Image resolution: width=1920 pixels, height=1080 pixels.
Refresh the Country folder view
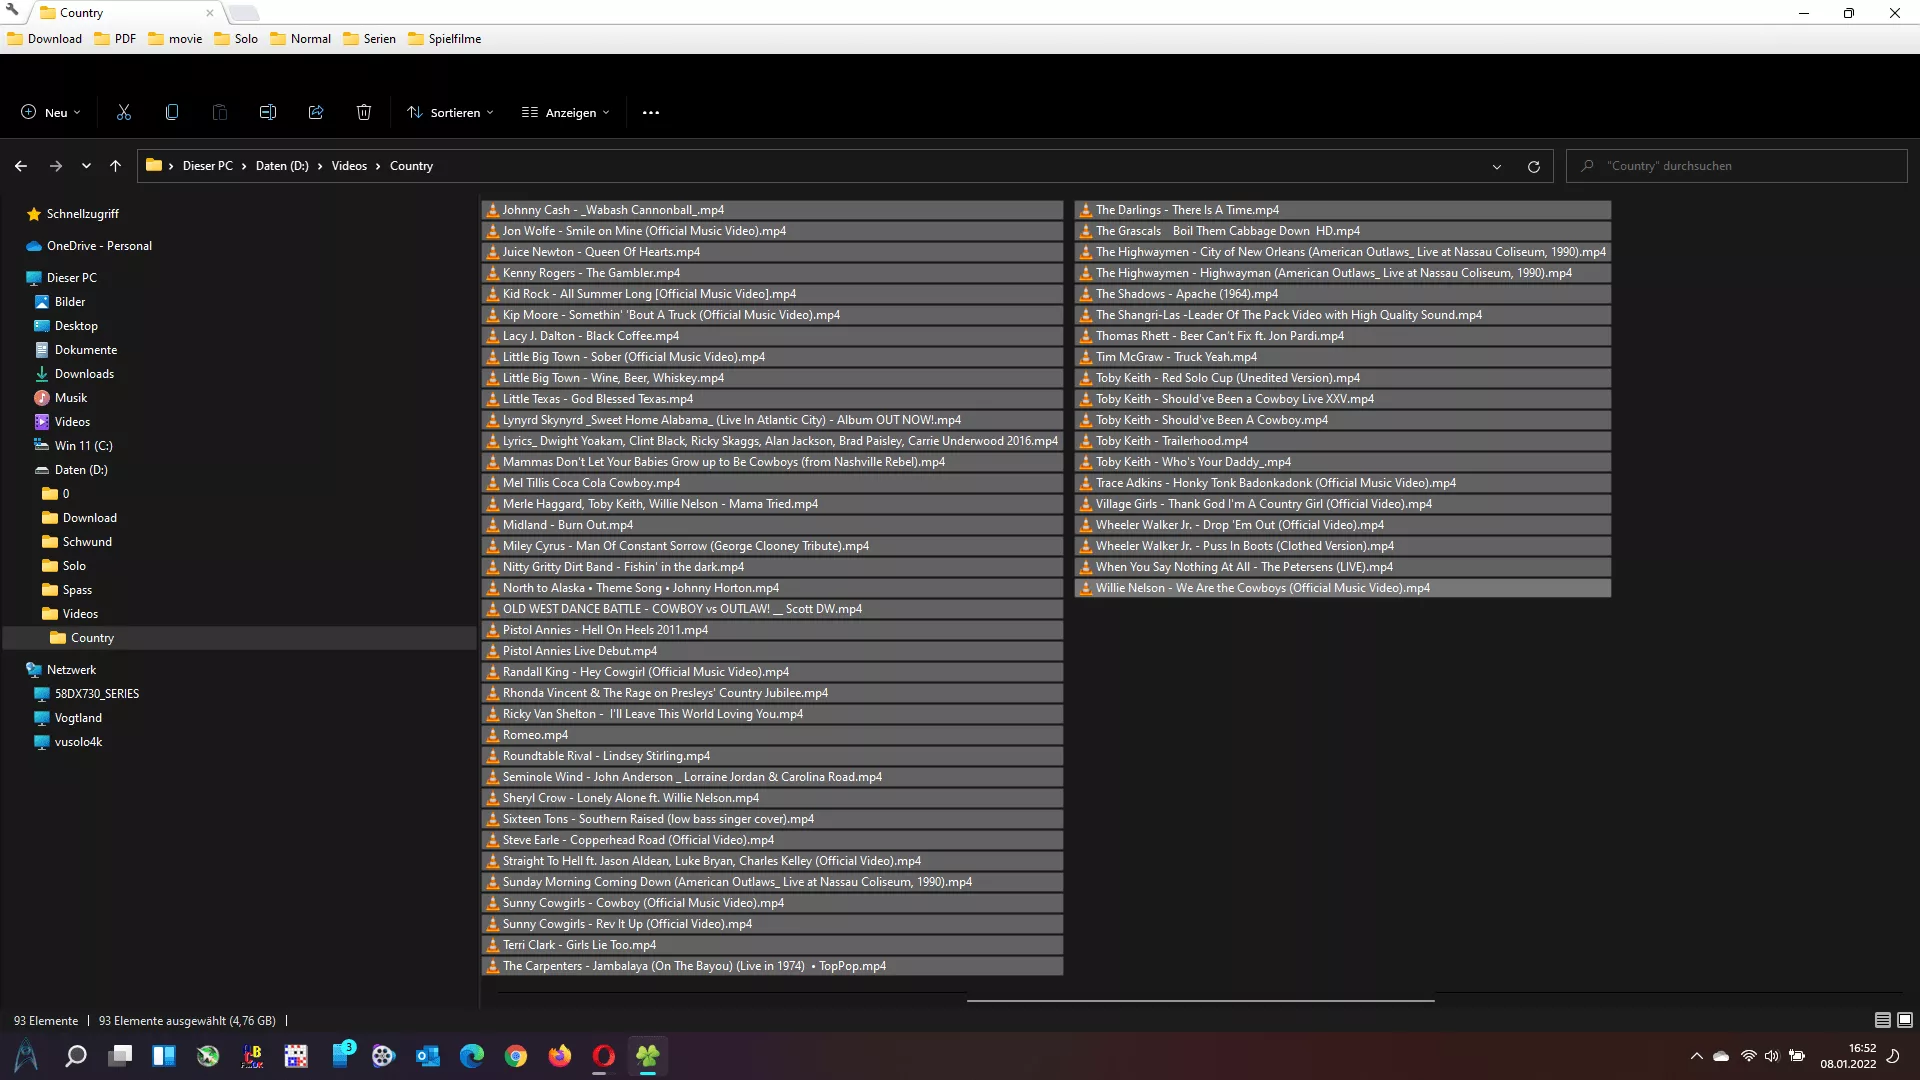click(1534, 166)
